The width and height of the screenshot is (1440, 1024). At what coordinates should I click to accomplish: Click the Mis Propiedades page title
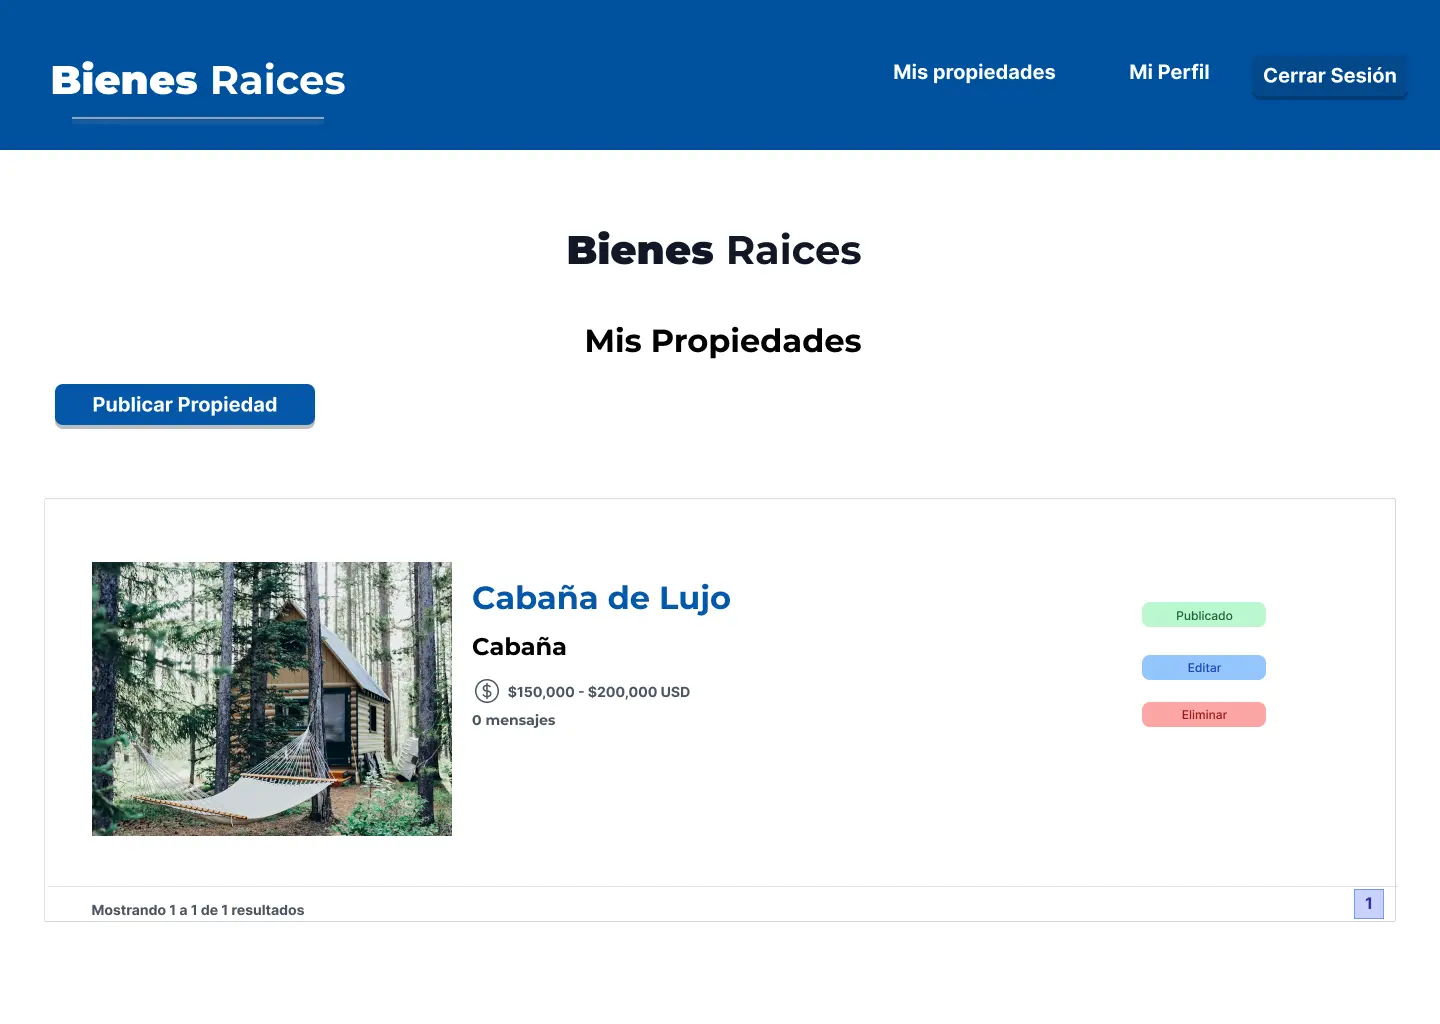tap(722, 340)
